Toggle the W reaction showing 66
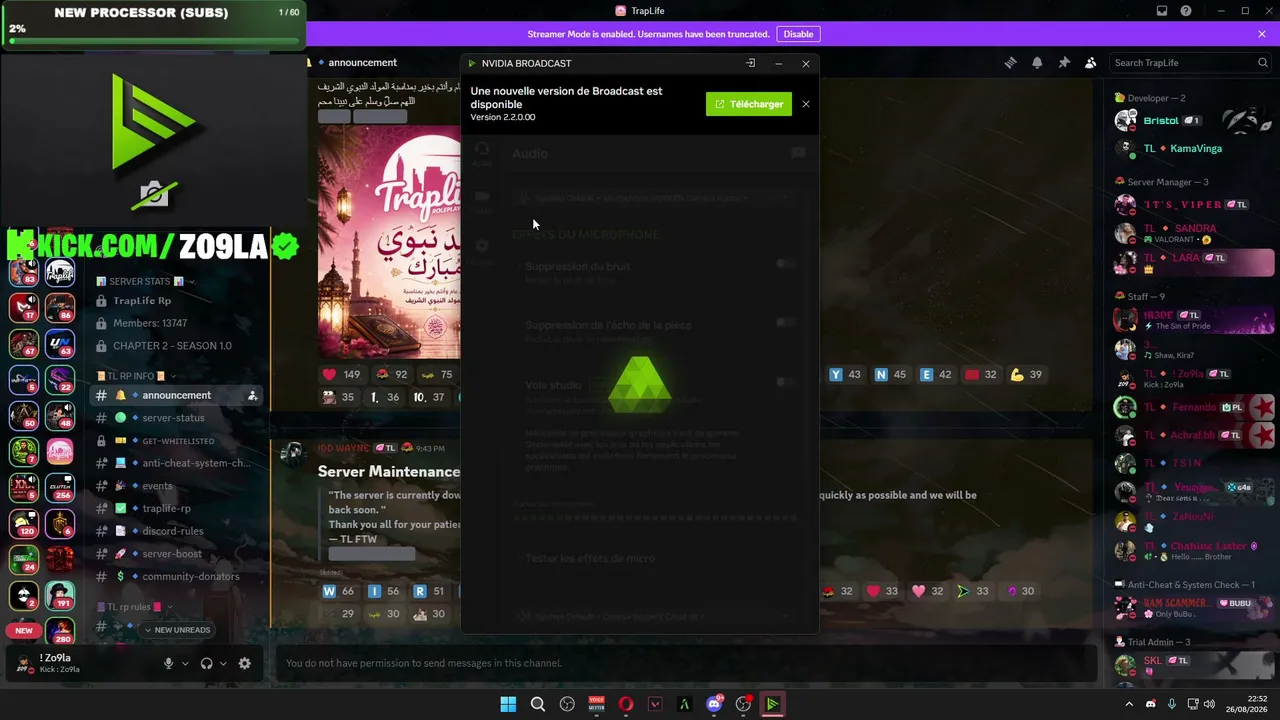Viewport: 1280px width, 720px height. click(339, 591)
